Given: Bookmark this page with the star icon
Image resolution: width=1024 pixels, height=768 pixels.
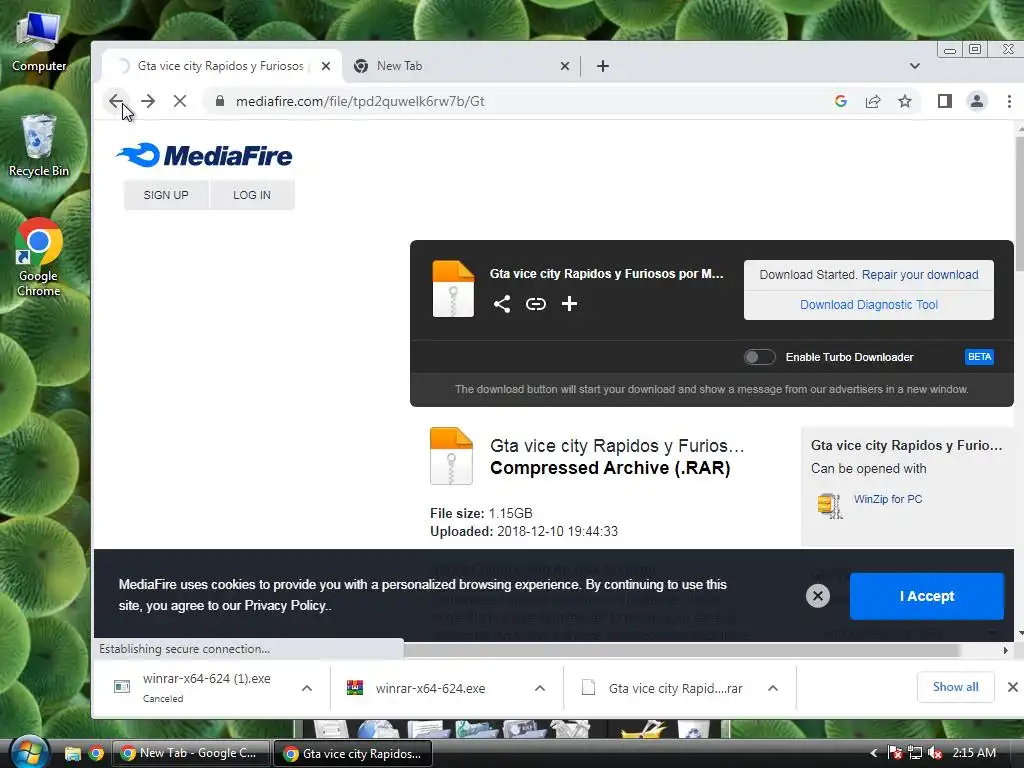Looking at the screenshot, I should tap(904, 101).
